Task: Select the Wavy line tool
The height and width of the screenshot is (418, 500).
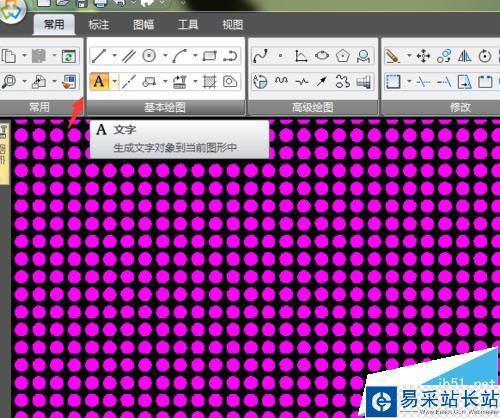Action: pyautogui.click(x=281, y=81)
